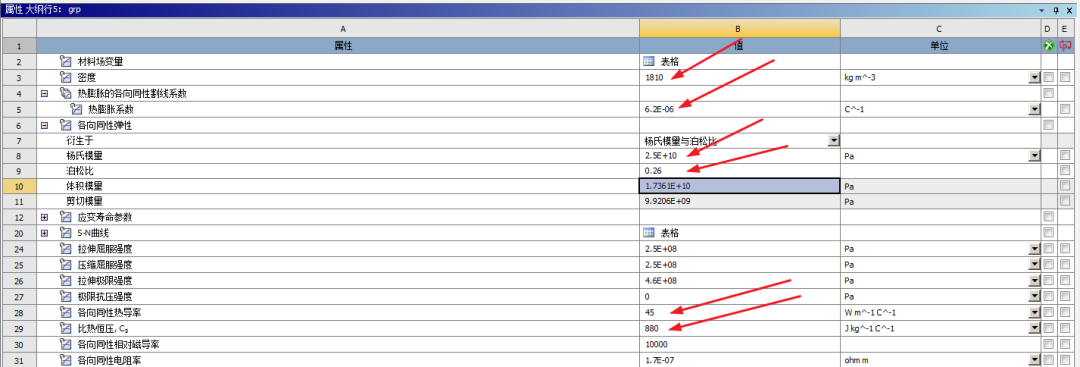1080x367 pixels.
Task: Click the 各向同性热导率 value cell 45
Action: click(x=740, y=312)
